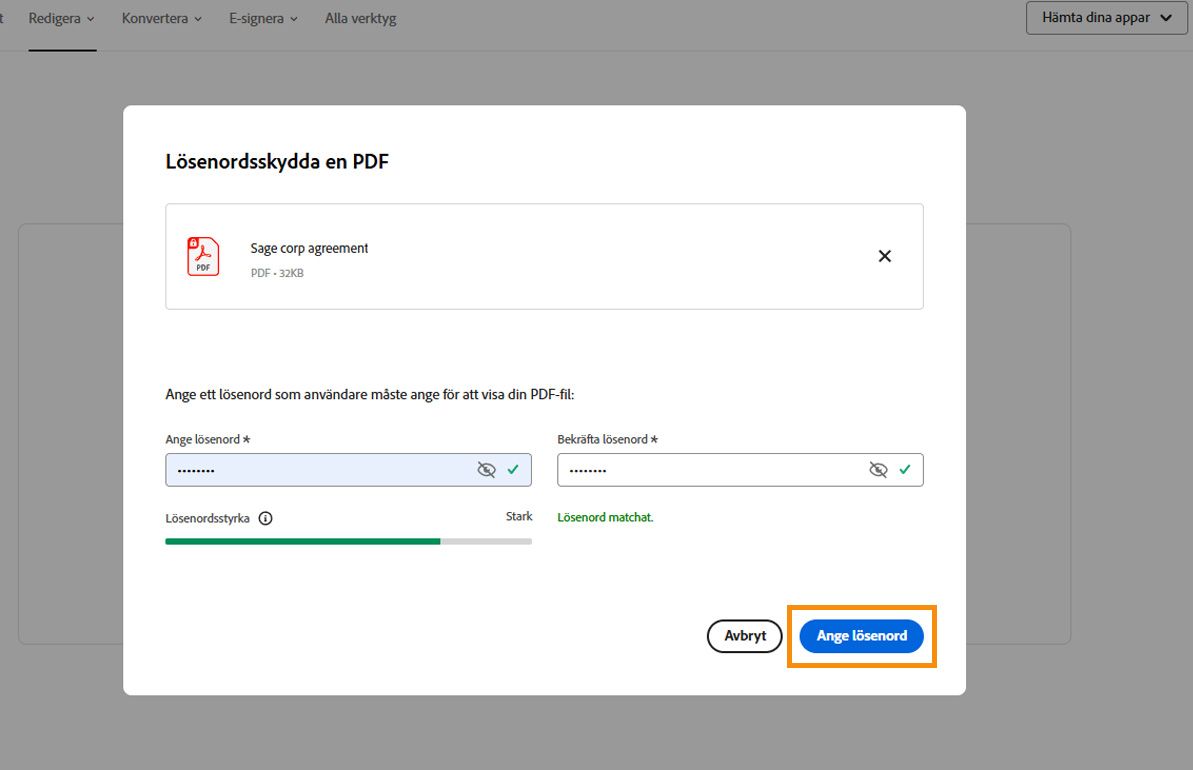Click the password strength progress bar
Image resolution: width=1193 pixels, height=770 pixels.
pyautogui.click(x=348, y=540)
